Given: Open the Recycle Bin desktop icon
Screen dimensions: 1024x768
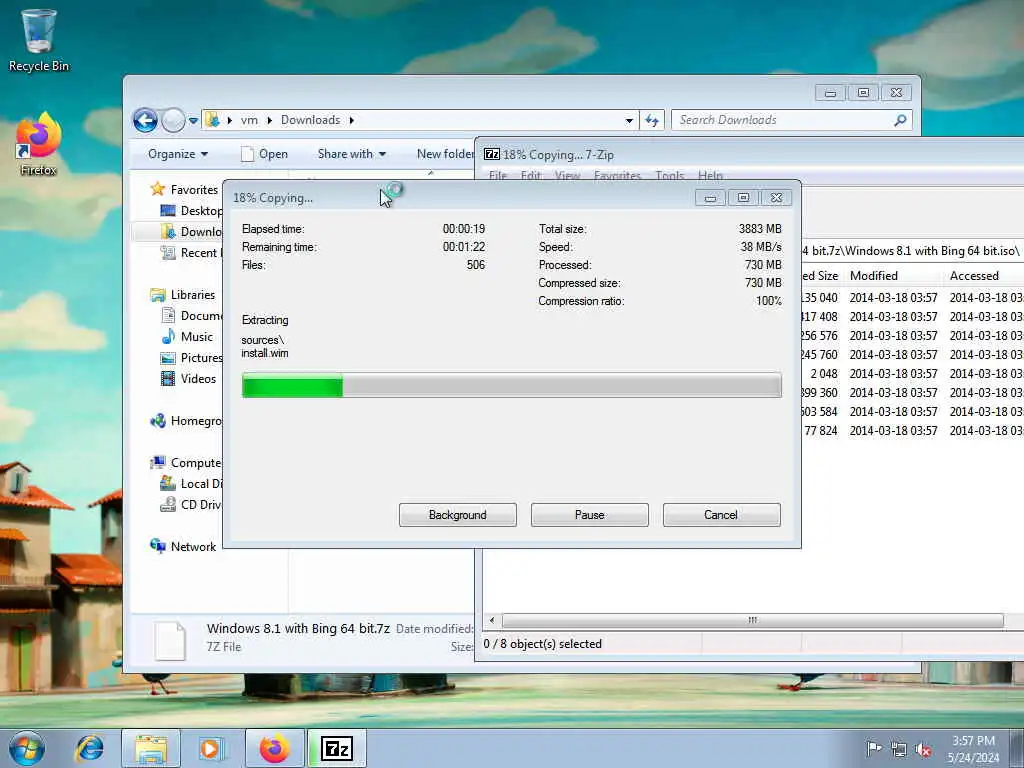Looking at the screenshot, I should [39, 40].
